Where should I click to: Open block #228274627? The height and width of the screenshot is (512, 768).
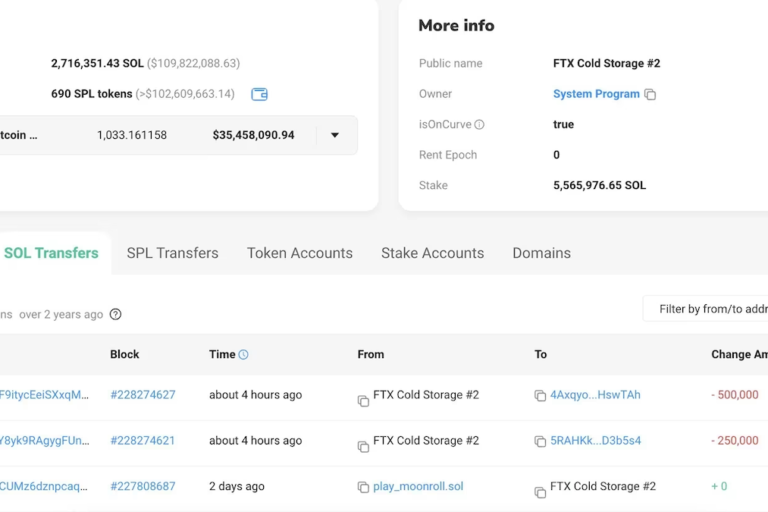point(143,395)
